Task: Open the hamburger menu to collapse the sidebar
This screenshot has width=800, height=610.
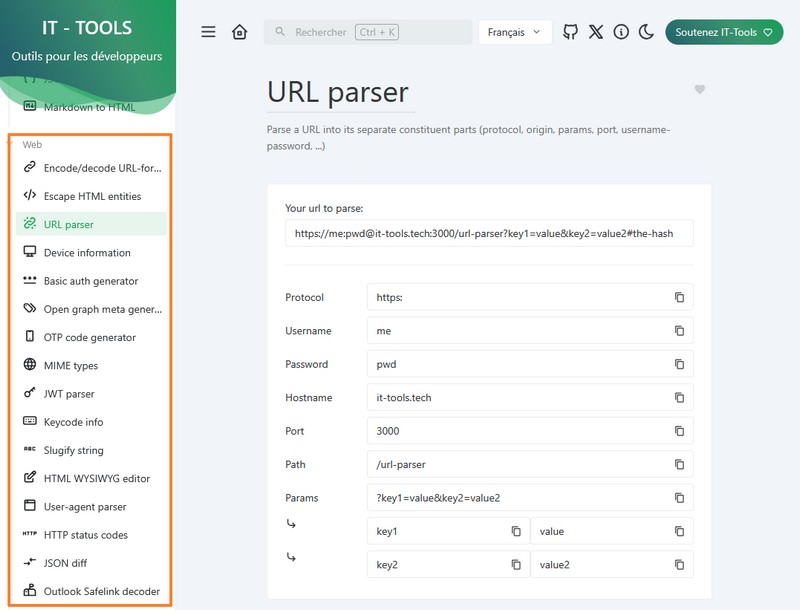Action: tap(208, 32)
